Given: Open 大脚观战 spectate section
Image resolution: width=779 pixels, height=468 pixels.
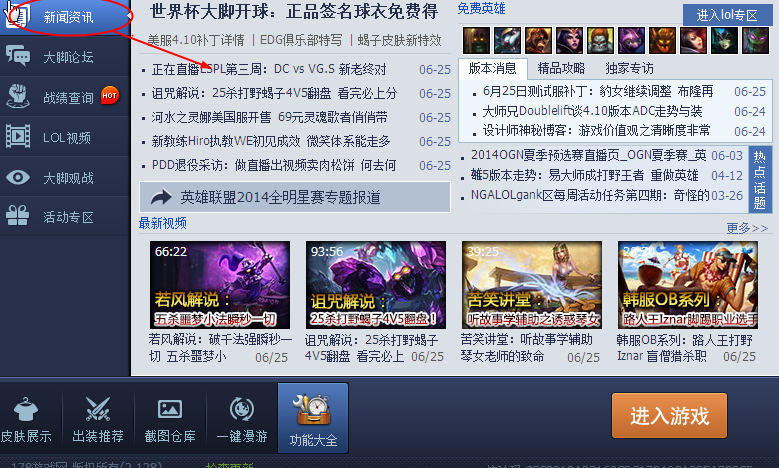Looking at the screenshot, I should 65,177.
